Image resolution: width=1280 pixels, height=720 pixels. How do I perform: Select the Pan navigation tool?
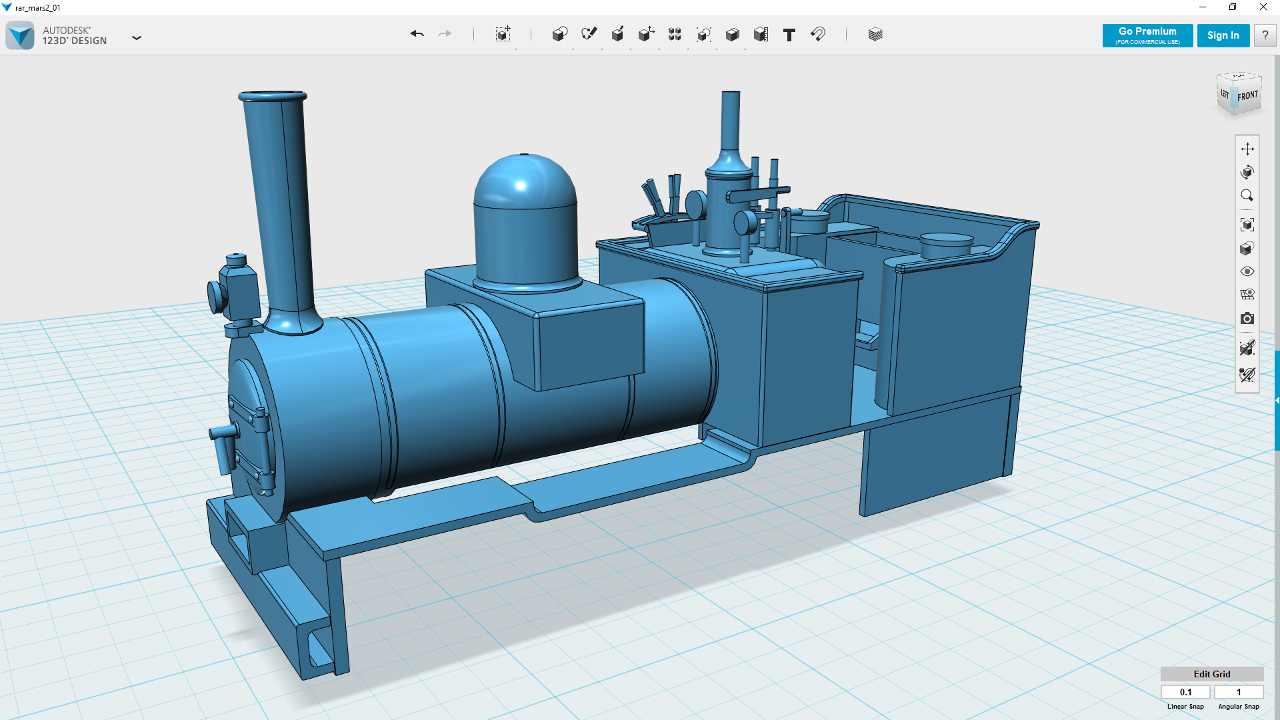(x=1247, y=148)
